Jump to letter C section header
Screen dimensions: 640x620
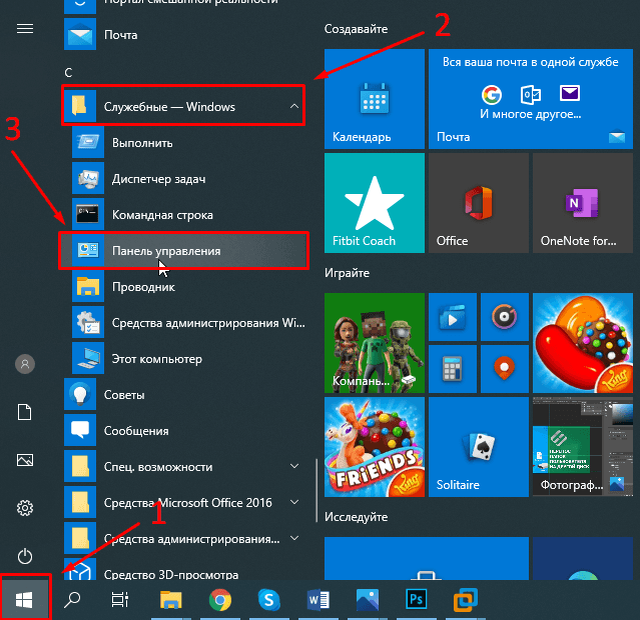(x=69, y=73)
